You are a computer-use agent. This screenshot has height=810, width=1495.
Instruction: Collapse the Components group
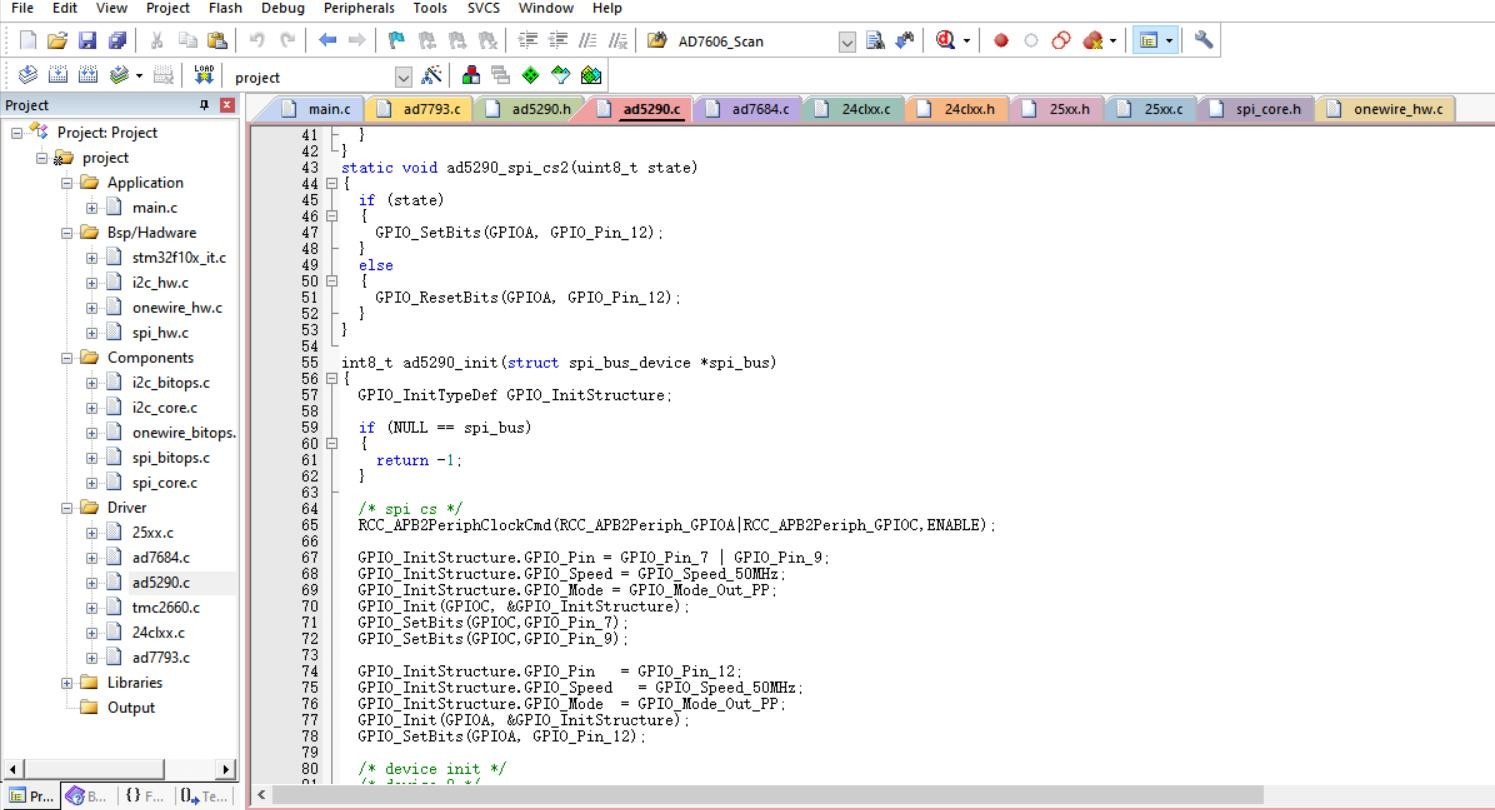66,358
